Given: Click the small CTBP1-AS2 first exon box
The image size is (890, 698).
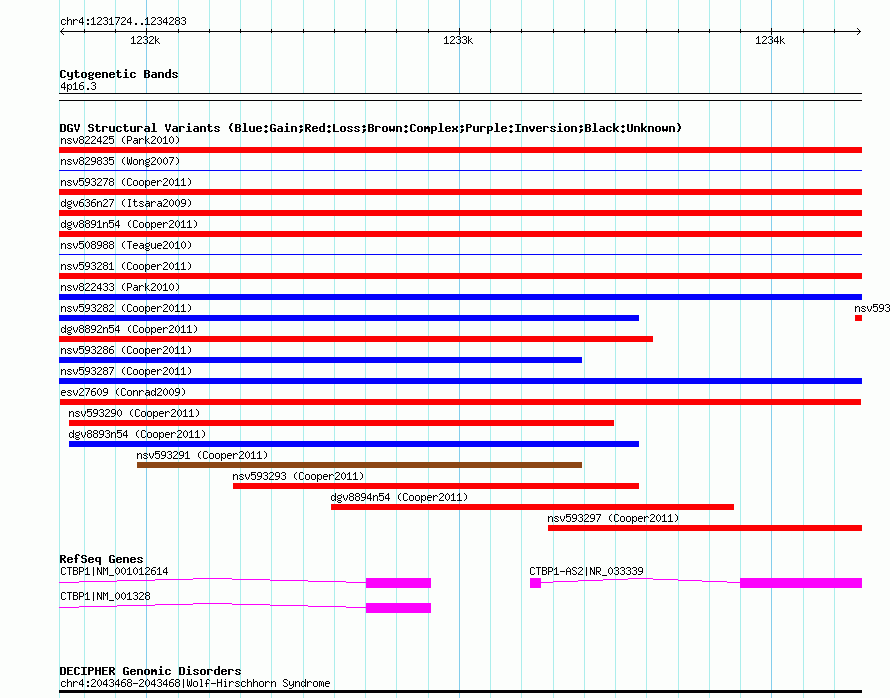Looking at the screenshot, I should (535, 583).
